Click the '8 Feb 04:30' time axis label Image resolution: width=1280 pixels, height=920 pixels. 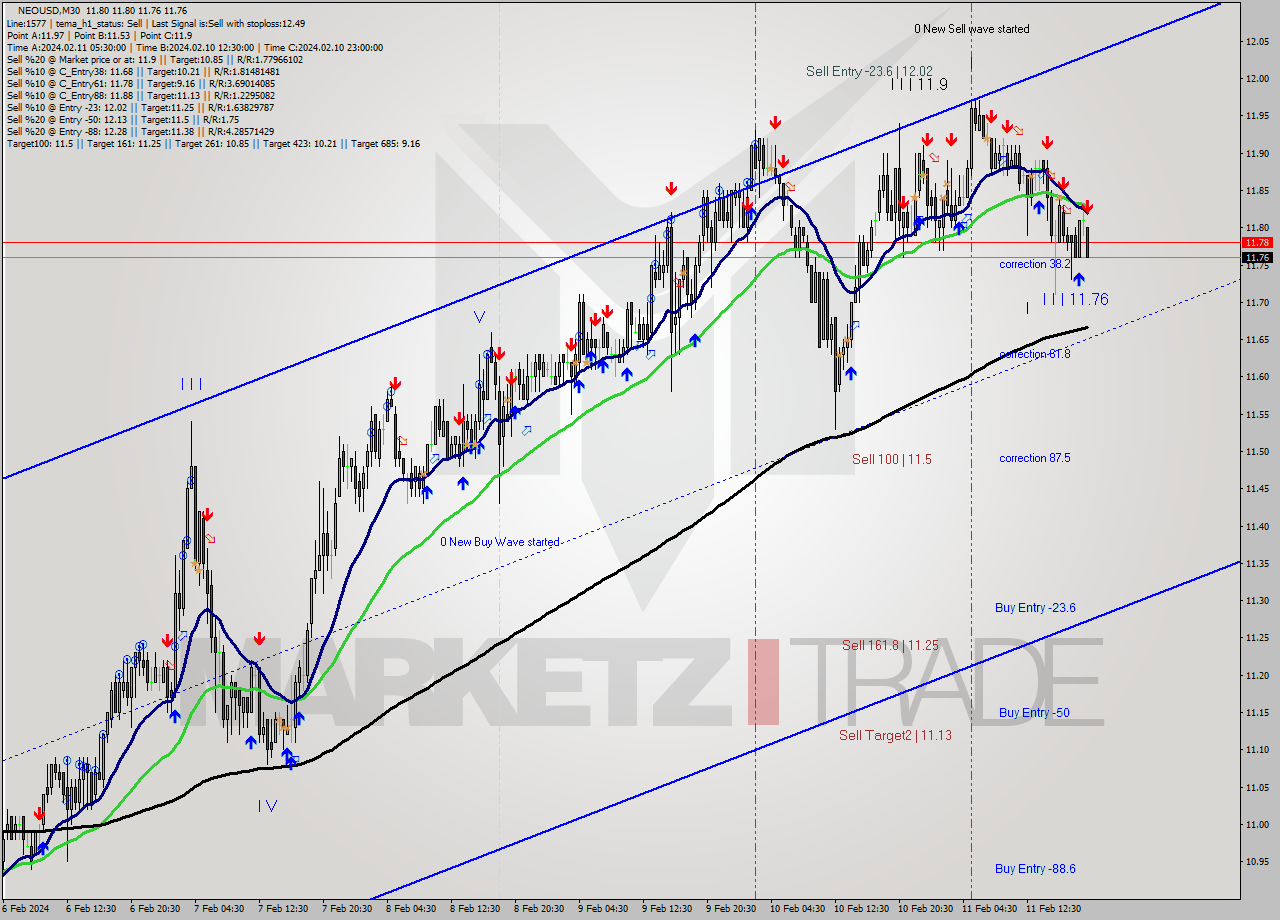[x=411, y=909]
